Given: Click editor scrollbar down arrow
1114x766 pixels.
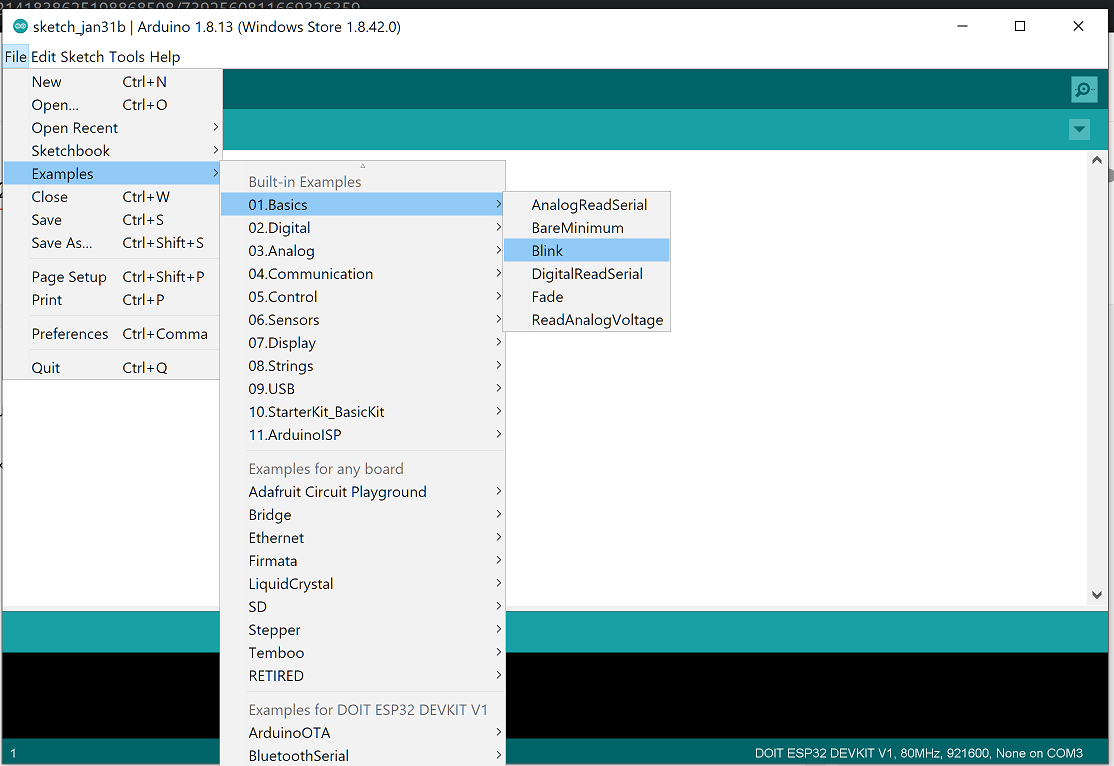Looking at the screenshot, I should pos(1097,595).
